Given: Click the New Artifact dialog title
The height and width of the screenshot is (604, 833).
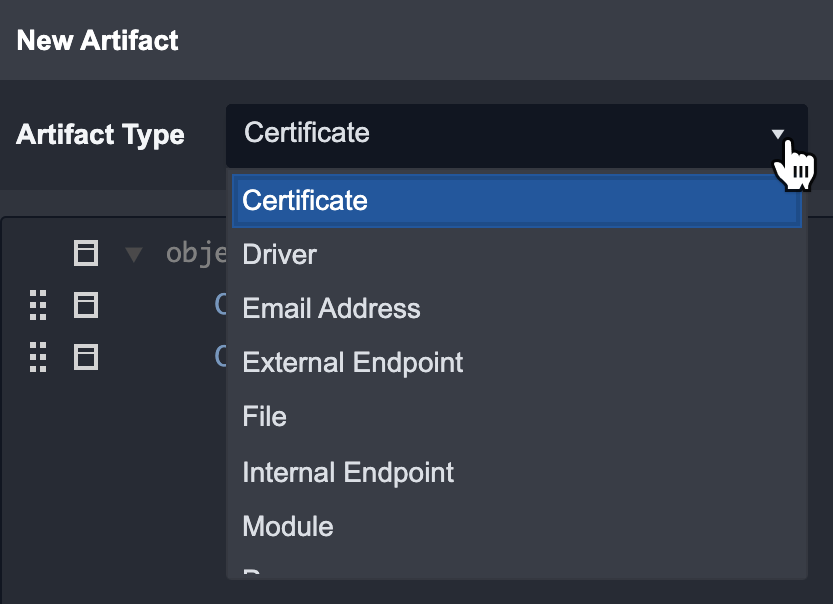Looking at the screenshot, I should tap(98, 40).
